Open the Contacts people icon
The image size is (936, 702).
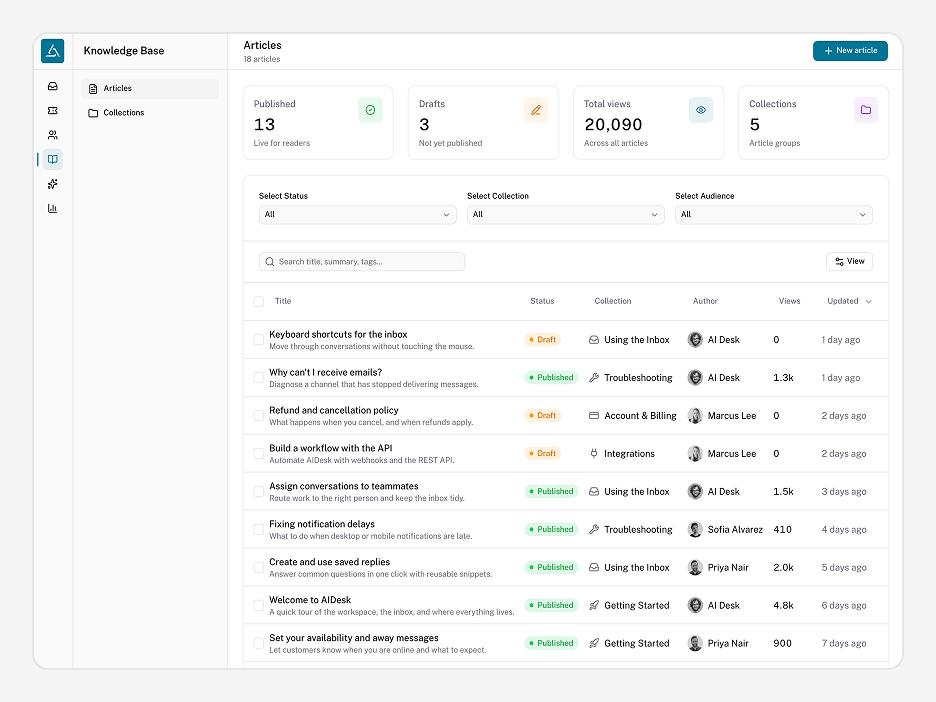click(53, 135)
